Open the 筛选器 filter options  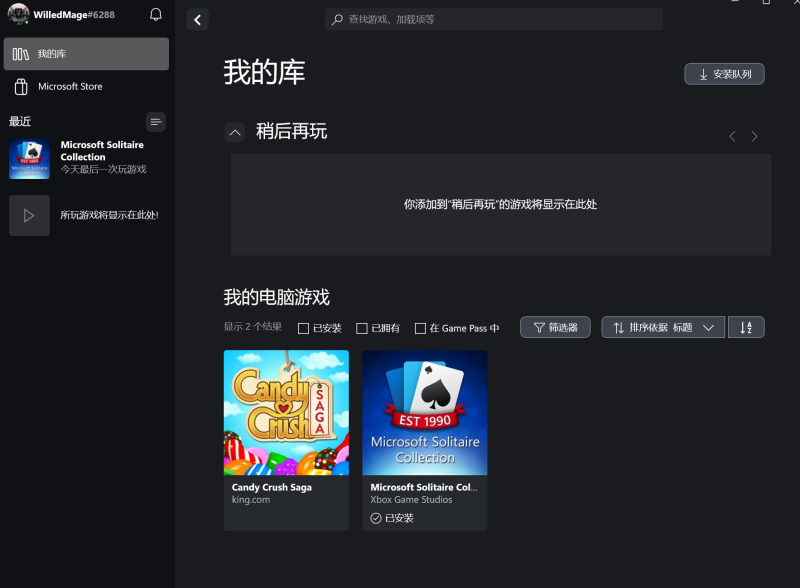[555, 327]
